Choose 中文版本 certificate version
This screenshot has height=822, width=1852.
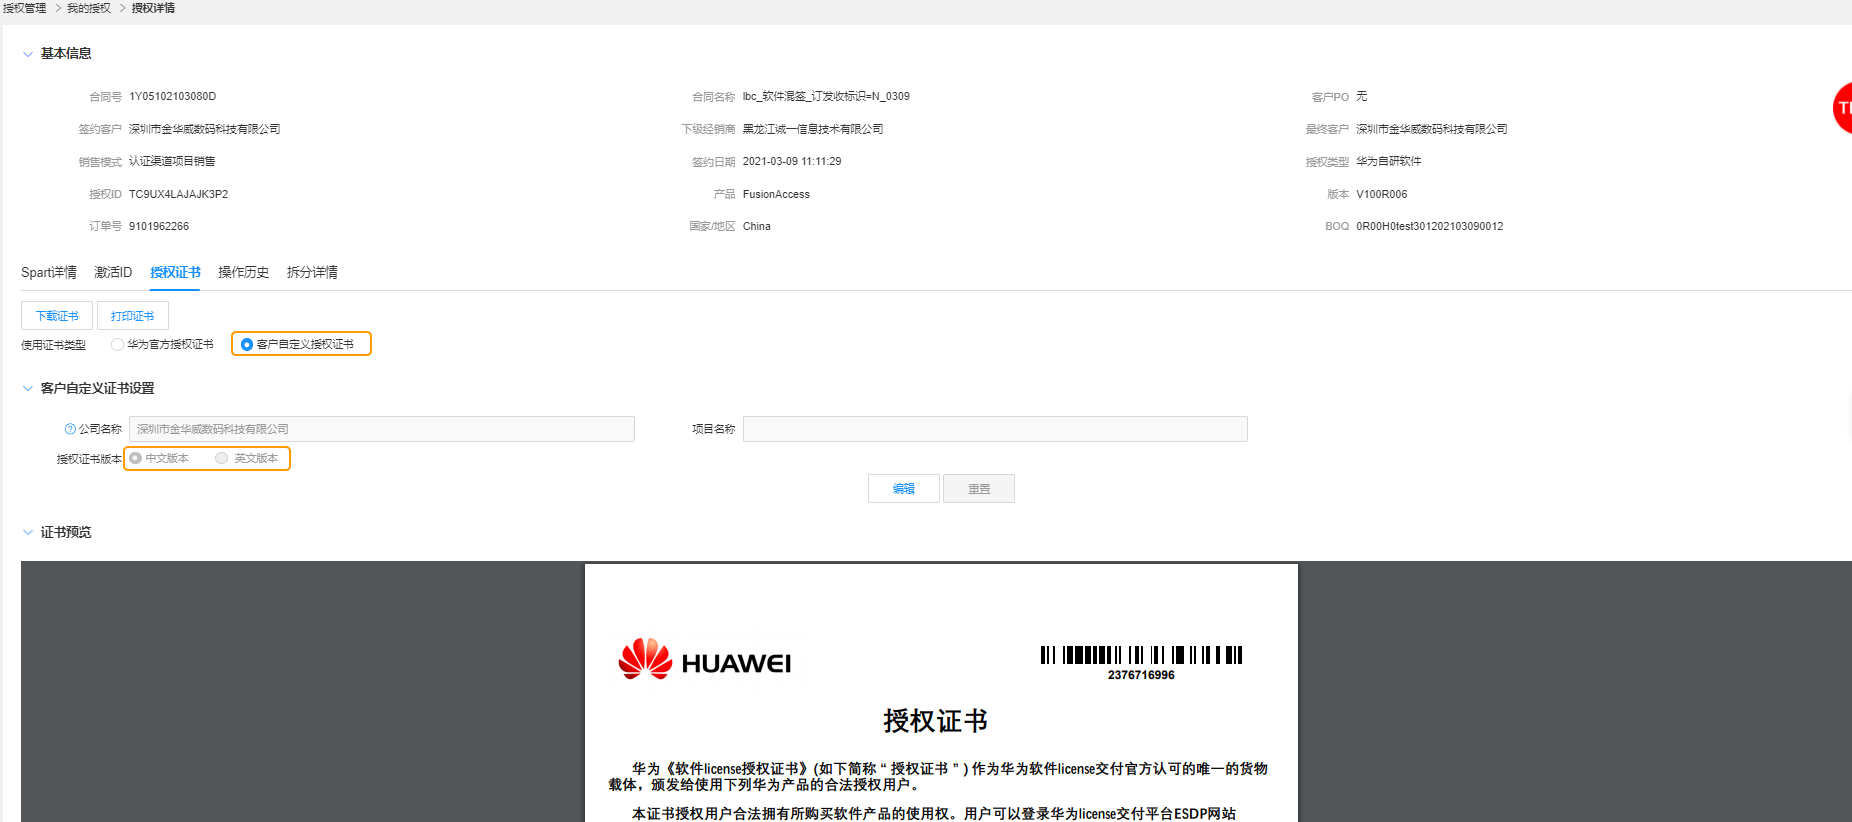pyautogui.click(x=136, y=458)
